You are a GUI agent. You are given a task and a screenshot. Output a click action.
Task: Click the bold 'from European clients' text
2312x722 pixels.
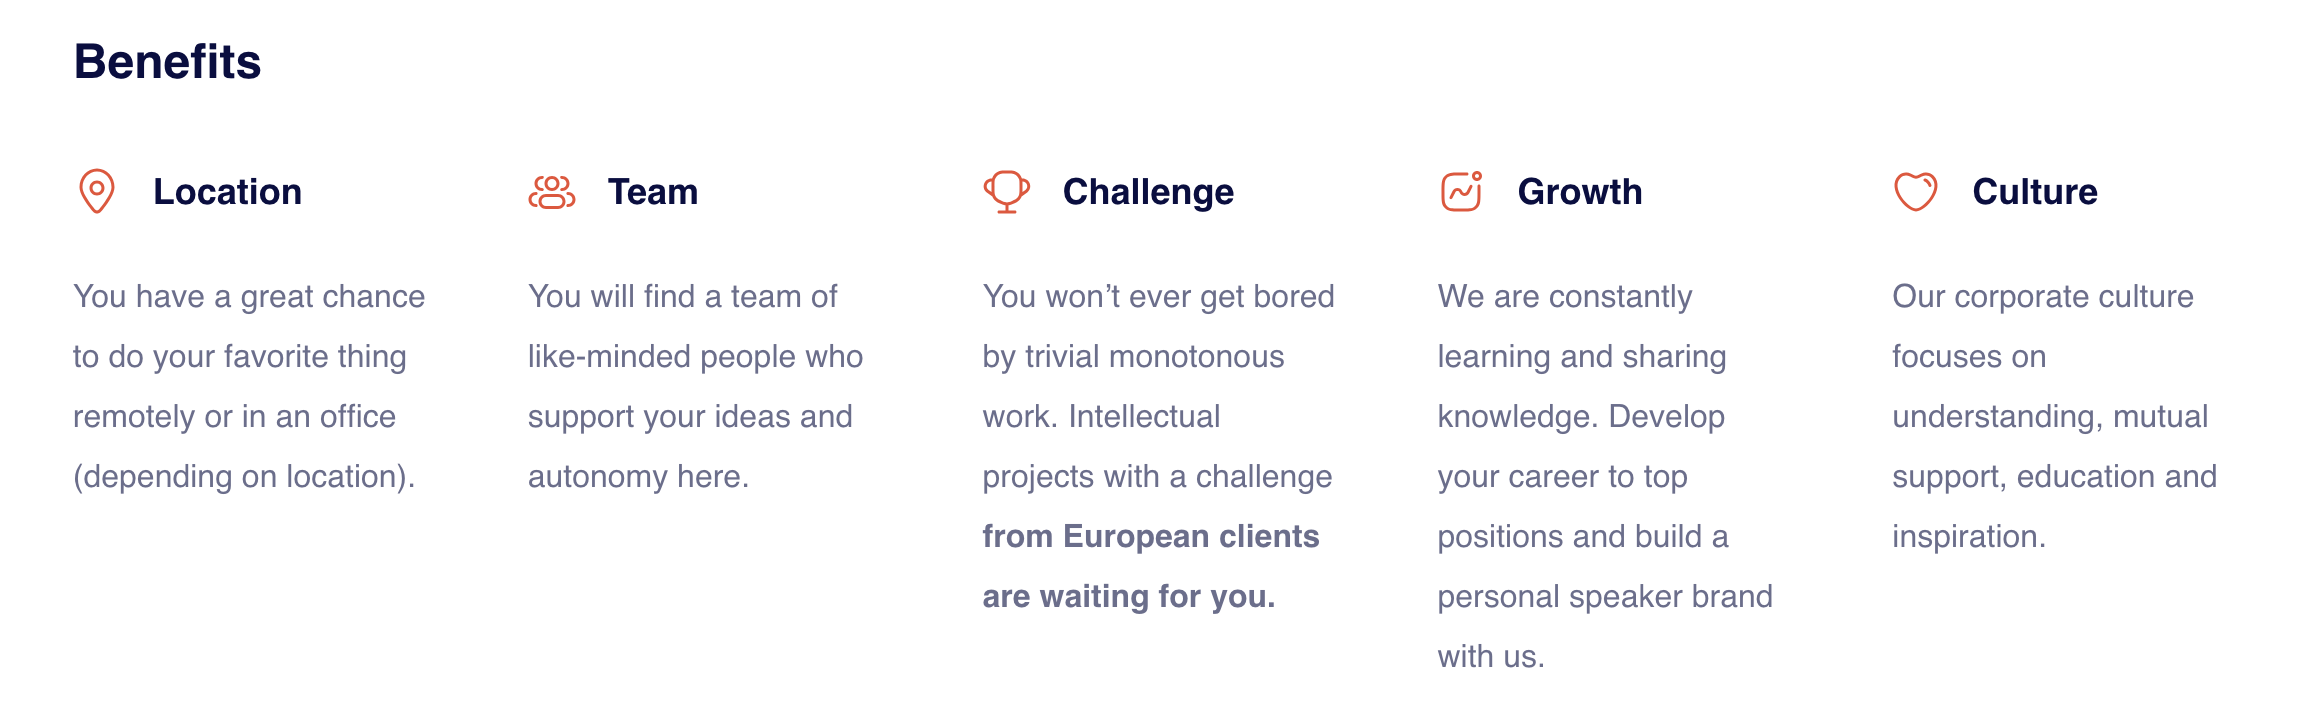click(x=1151, y=537)
